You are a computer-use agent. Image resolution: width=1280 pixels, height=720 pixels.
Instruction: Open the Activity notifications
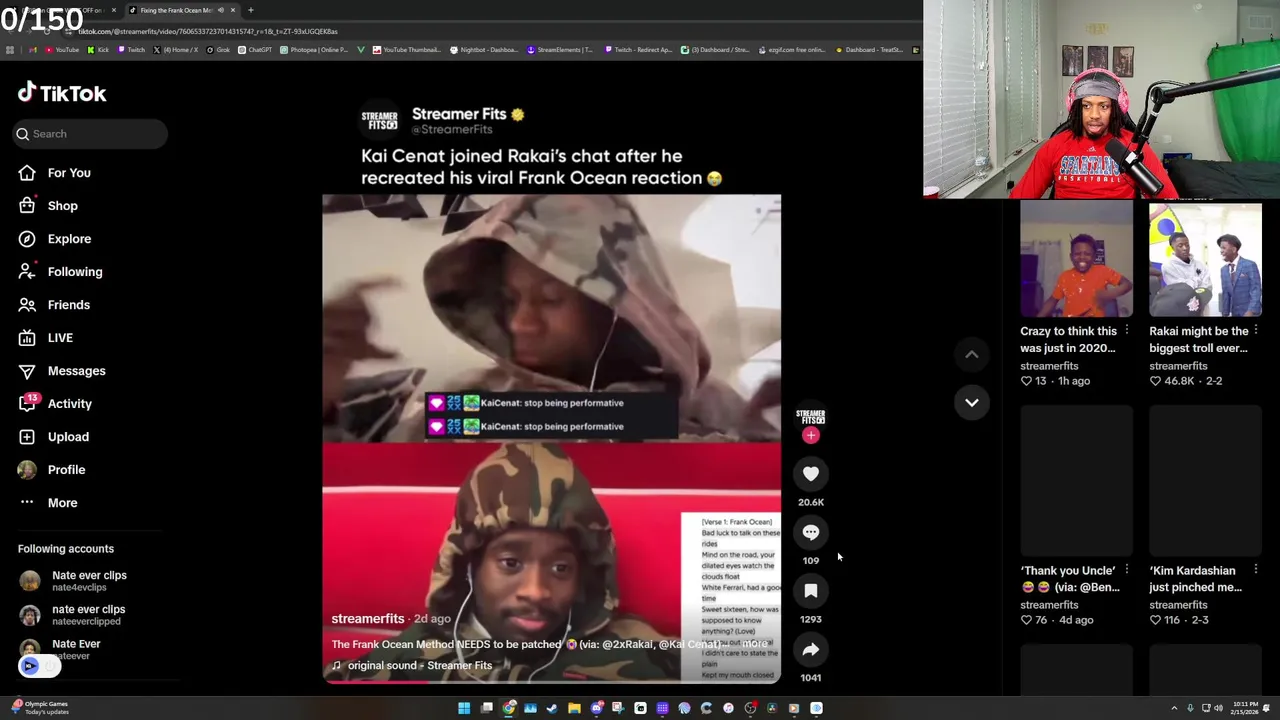(69, 404)
